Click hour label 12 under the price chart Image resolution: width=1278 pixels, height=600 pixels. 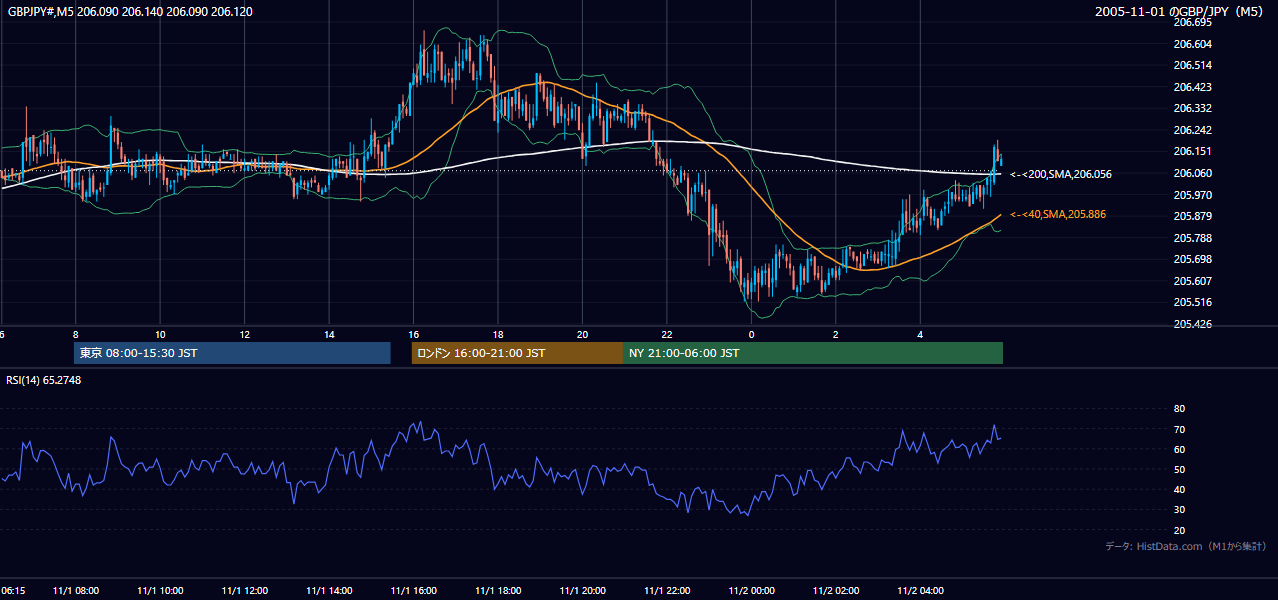click(x=245, y=334)
